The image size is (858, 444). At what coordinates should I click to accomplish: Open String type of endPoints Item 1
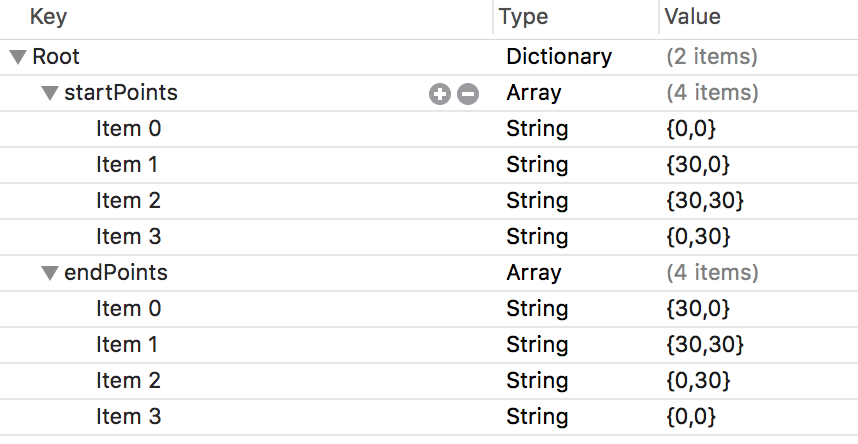coord(537,344)
